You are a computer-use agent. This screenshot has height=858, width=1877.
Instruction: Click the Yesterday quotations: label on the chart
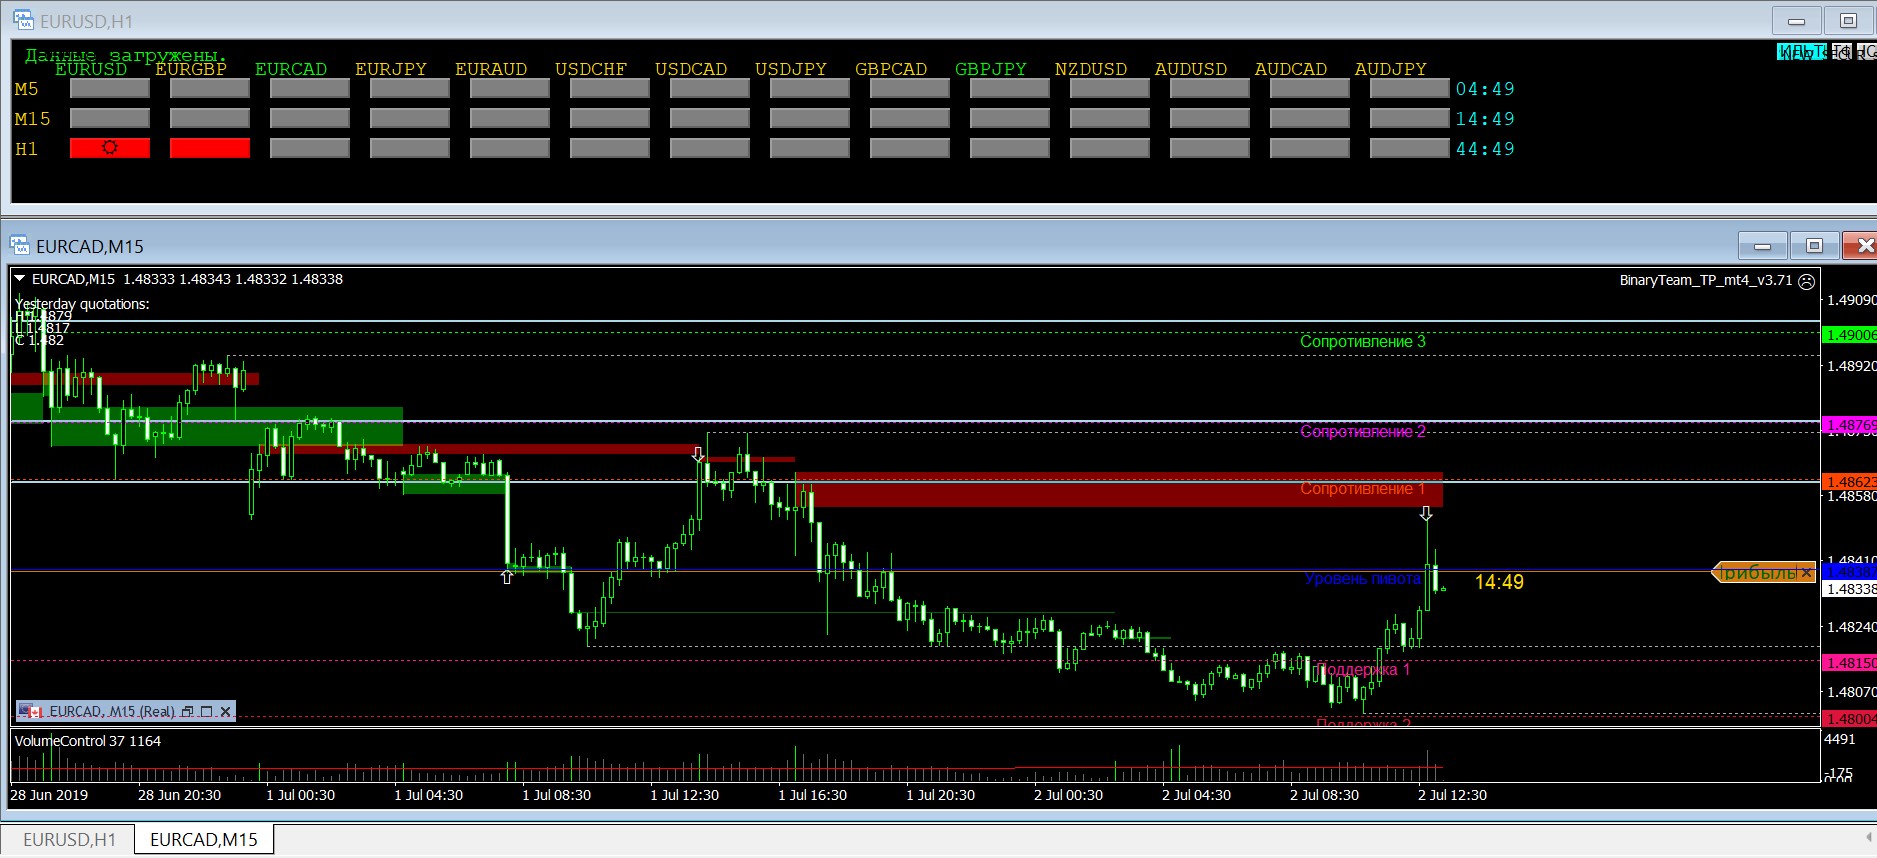pos(82,304)
